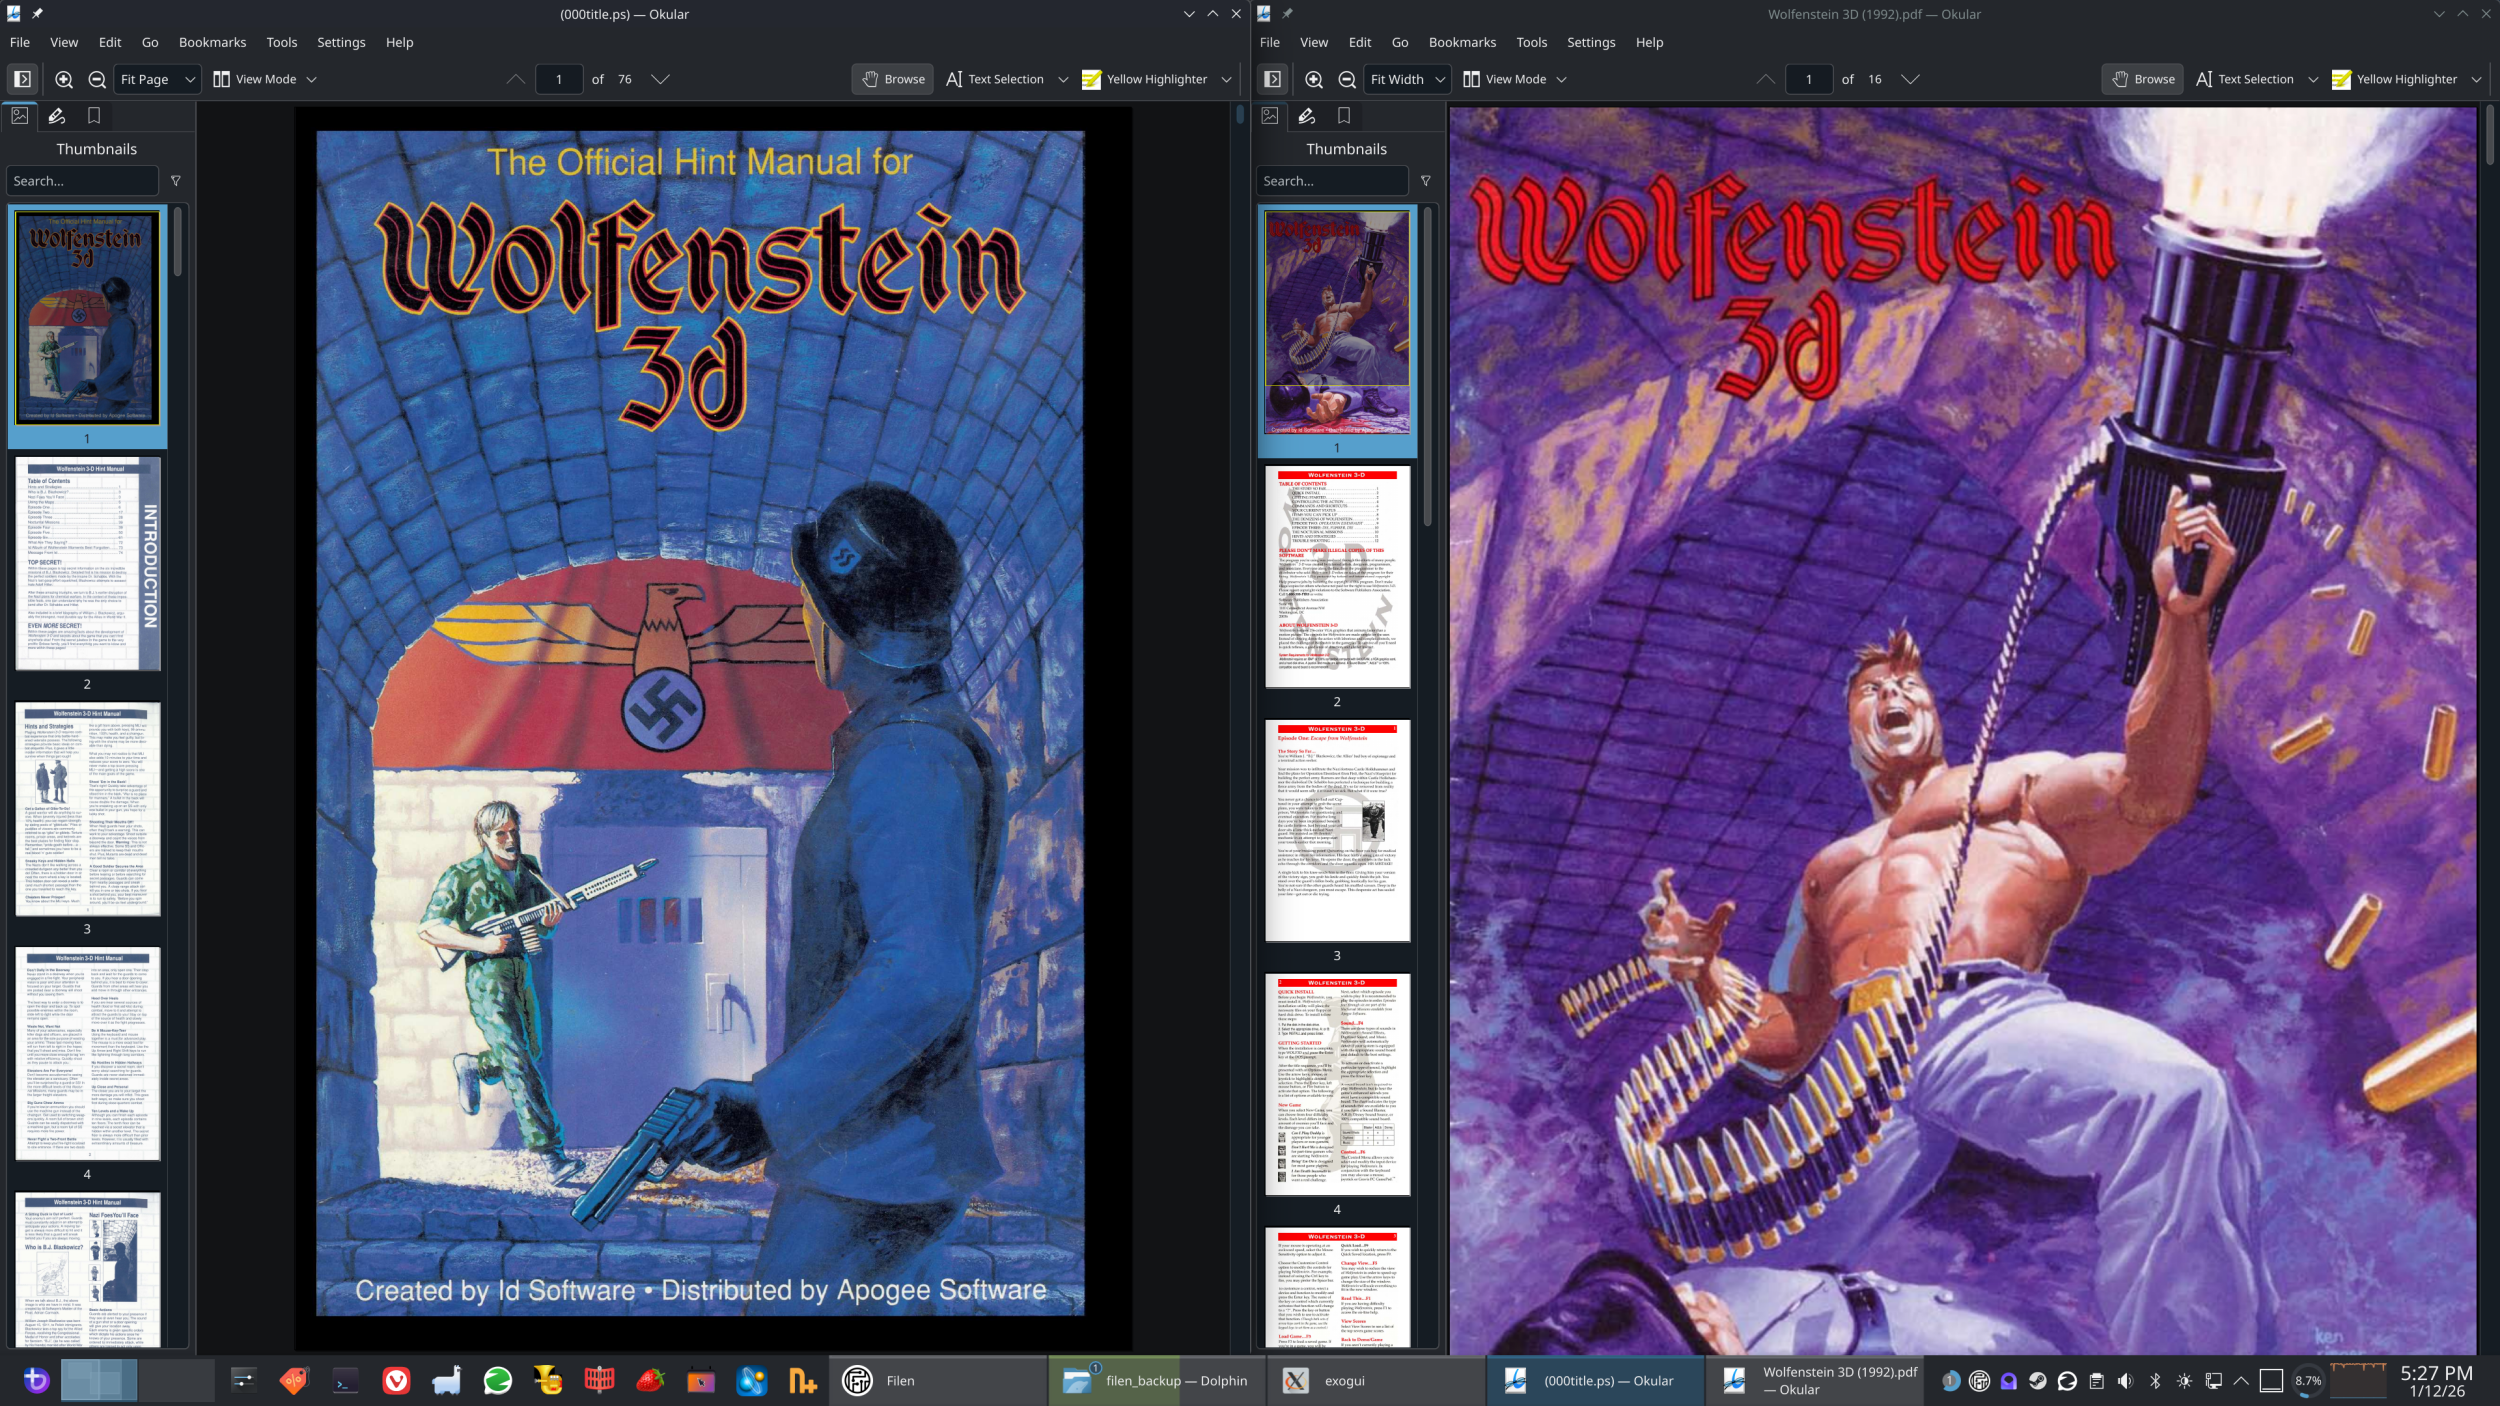The width and height of the screenshot is (2500, 1406).
Task: Expand Text Selection arrow in left toolbar
Action: (1063, 79)
